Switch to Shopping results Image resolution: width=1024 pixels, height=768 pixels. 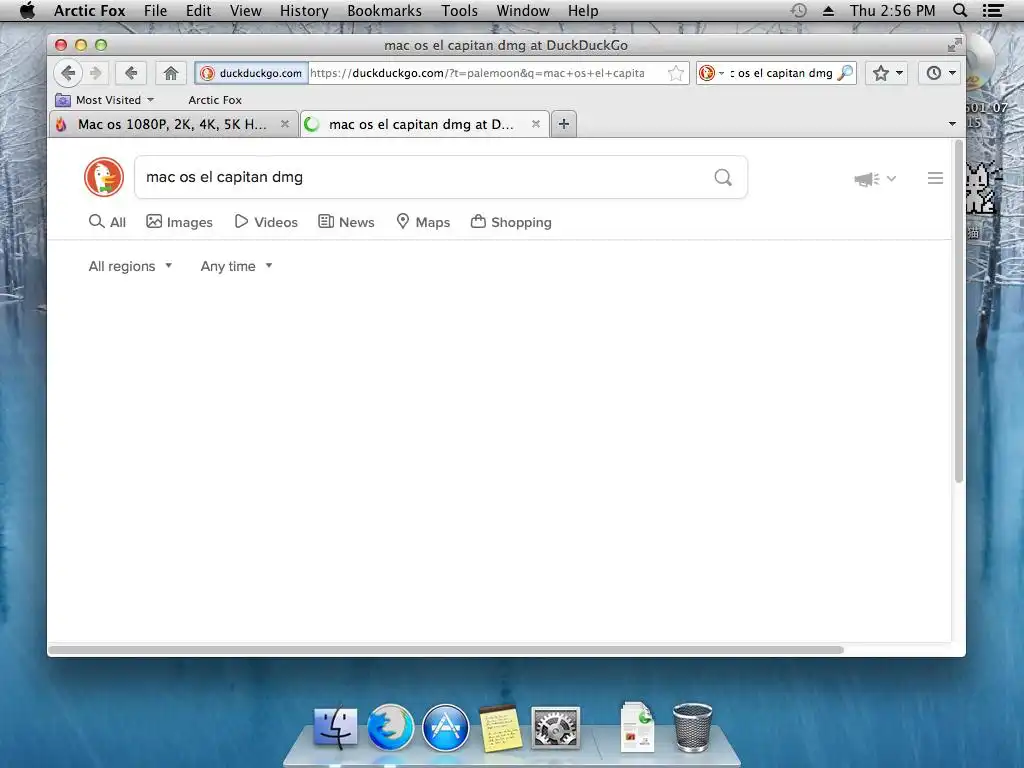(x=511, y=222)
